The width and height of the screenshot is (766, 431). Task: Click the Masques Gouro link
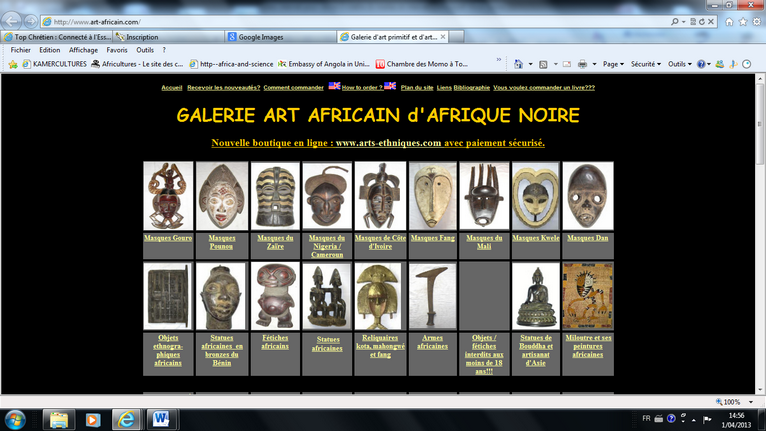(x=168, y=238)
